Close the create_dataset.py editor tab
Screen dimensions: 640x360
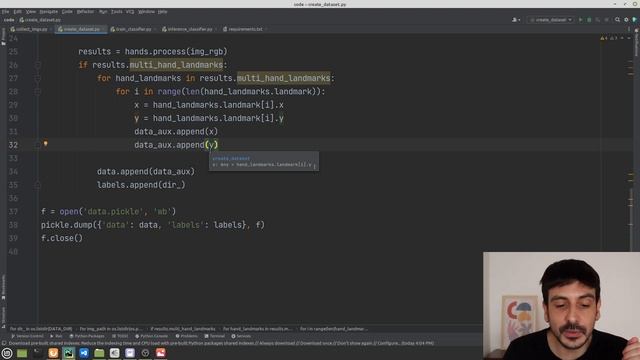click(x=103, y=29)
